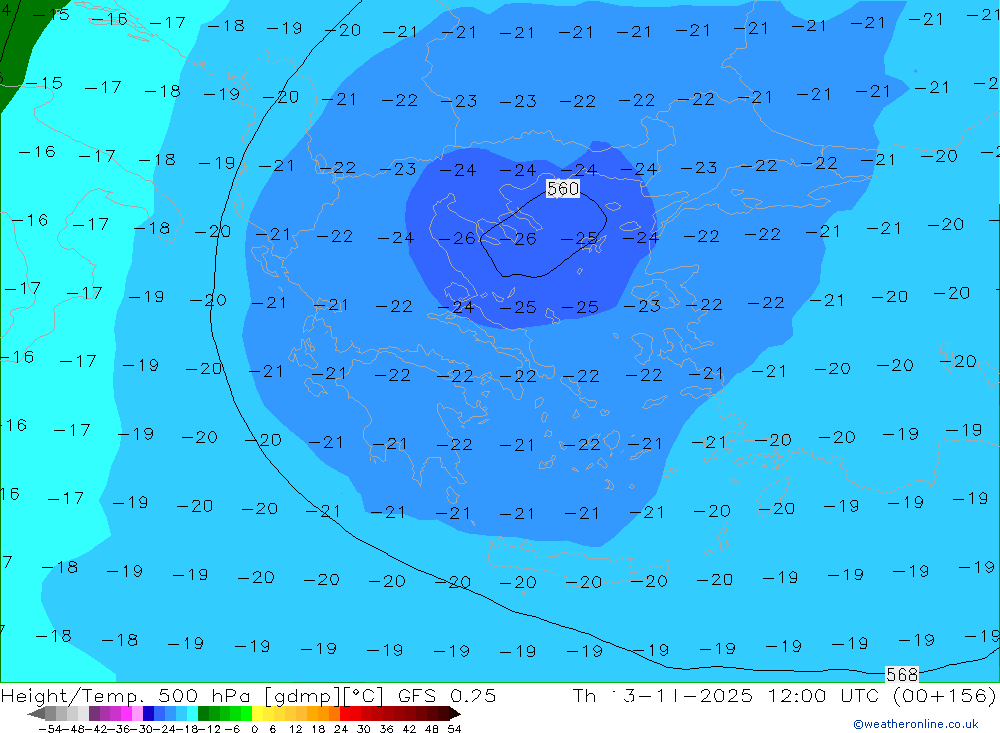This screenshot has width=1000, height=733.
Task: Click the '[gdmp]' unit label in title
Action: (302, 695)
